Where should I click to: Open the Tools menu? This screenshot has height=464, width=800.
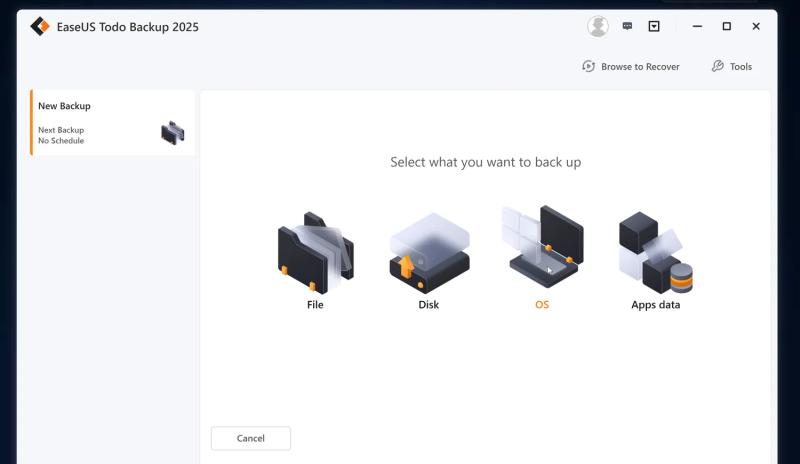tap(732, 66)
